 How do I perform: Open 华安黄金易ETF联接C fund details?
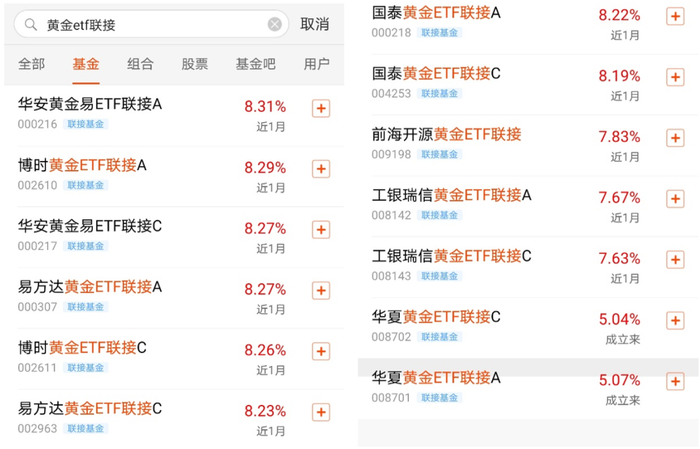pyautogui.click(x=90, y=227)
